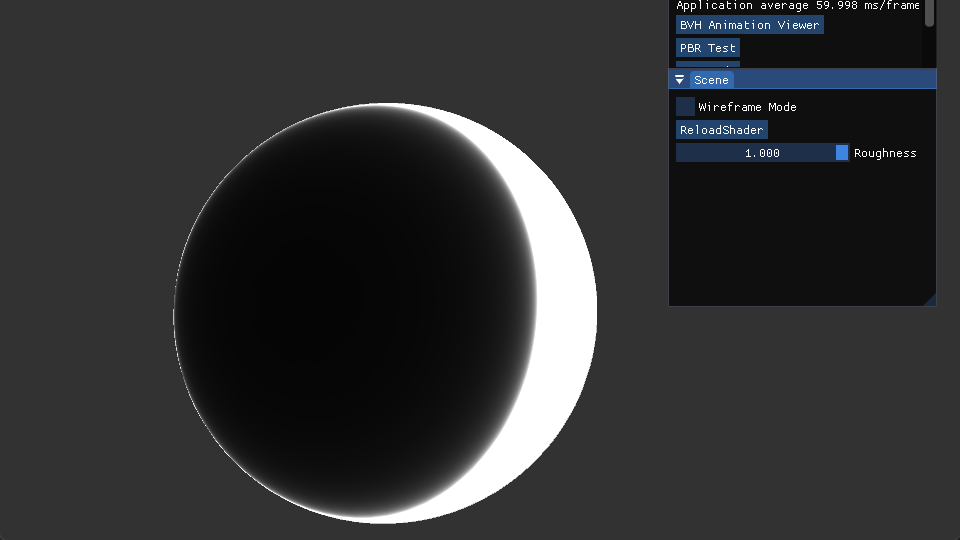960x540 pixels.
Task: Enable the Wireframe Mode checkbox
Action: (x=685, y=107)
